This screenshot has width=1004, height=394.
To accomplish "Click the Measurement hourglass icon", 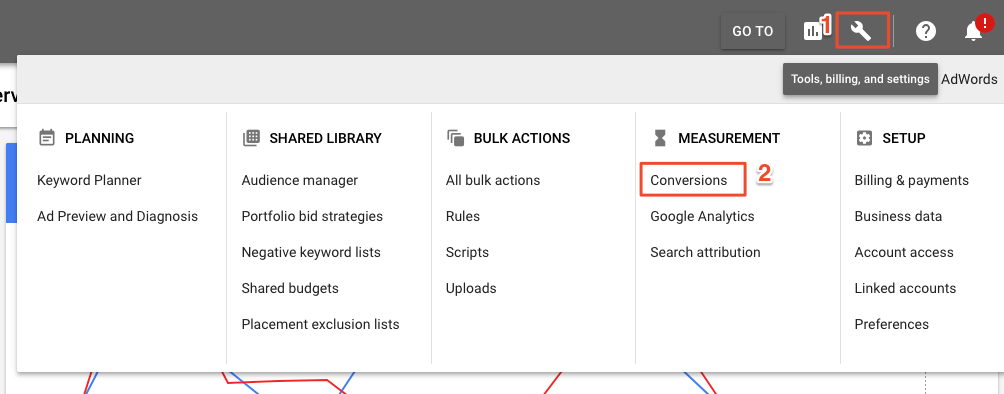I will [660, 138].
